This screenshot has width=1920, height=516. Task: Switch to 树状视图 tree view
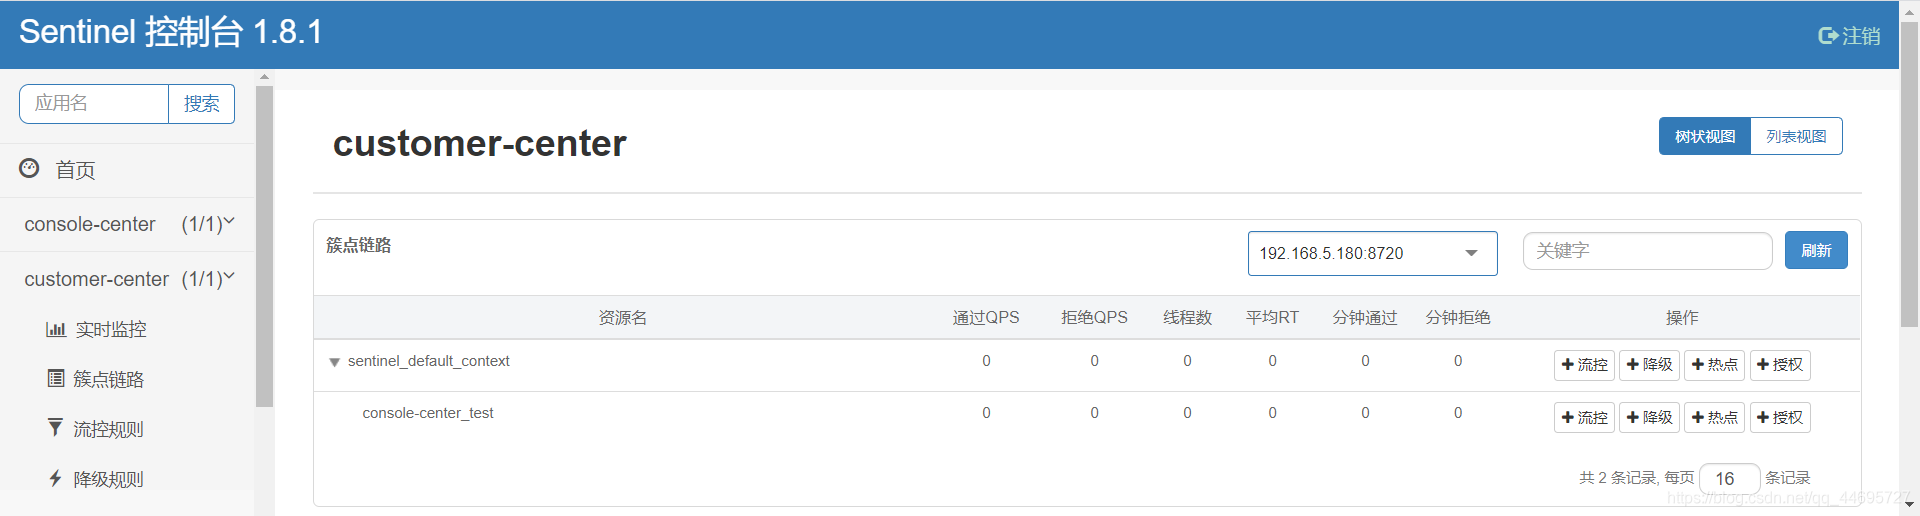1705,136
